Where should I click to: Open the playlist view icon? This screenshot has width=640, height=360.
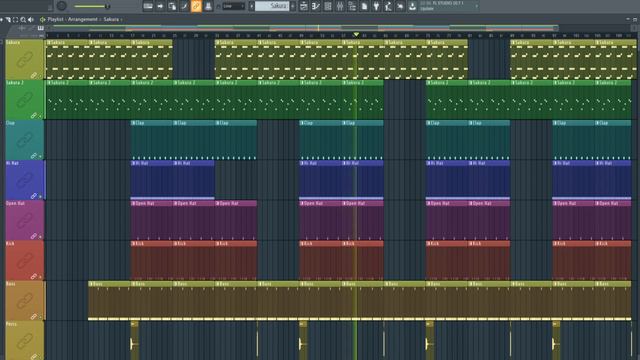coord(304,6)
